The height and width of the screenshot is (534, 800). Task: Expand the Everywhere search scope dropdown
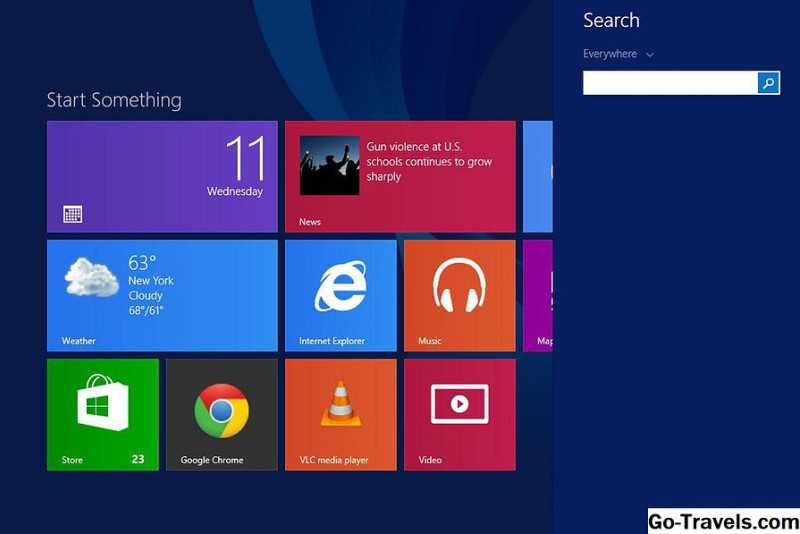(x=618, y=54)
